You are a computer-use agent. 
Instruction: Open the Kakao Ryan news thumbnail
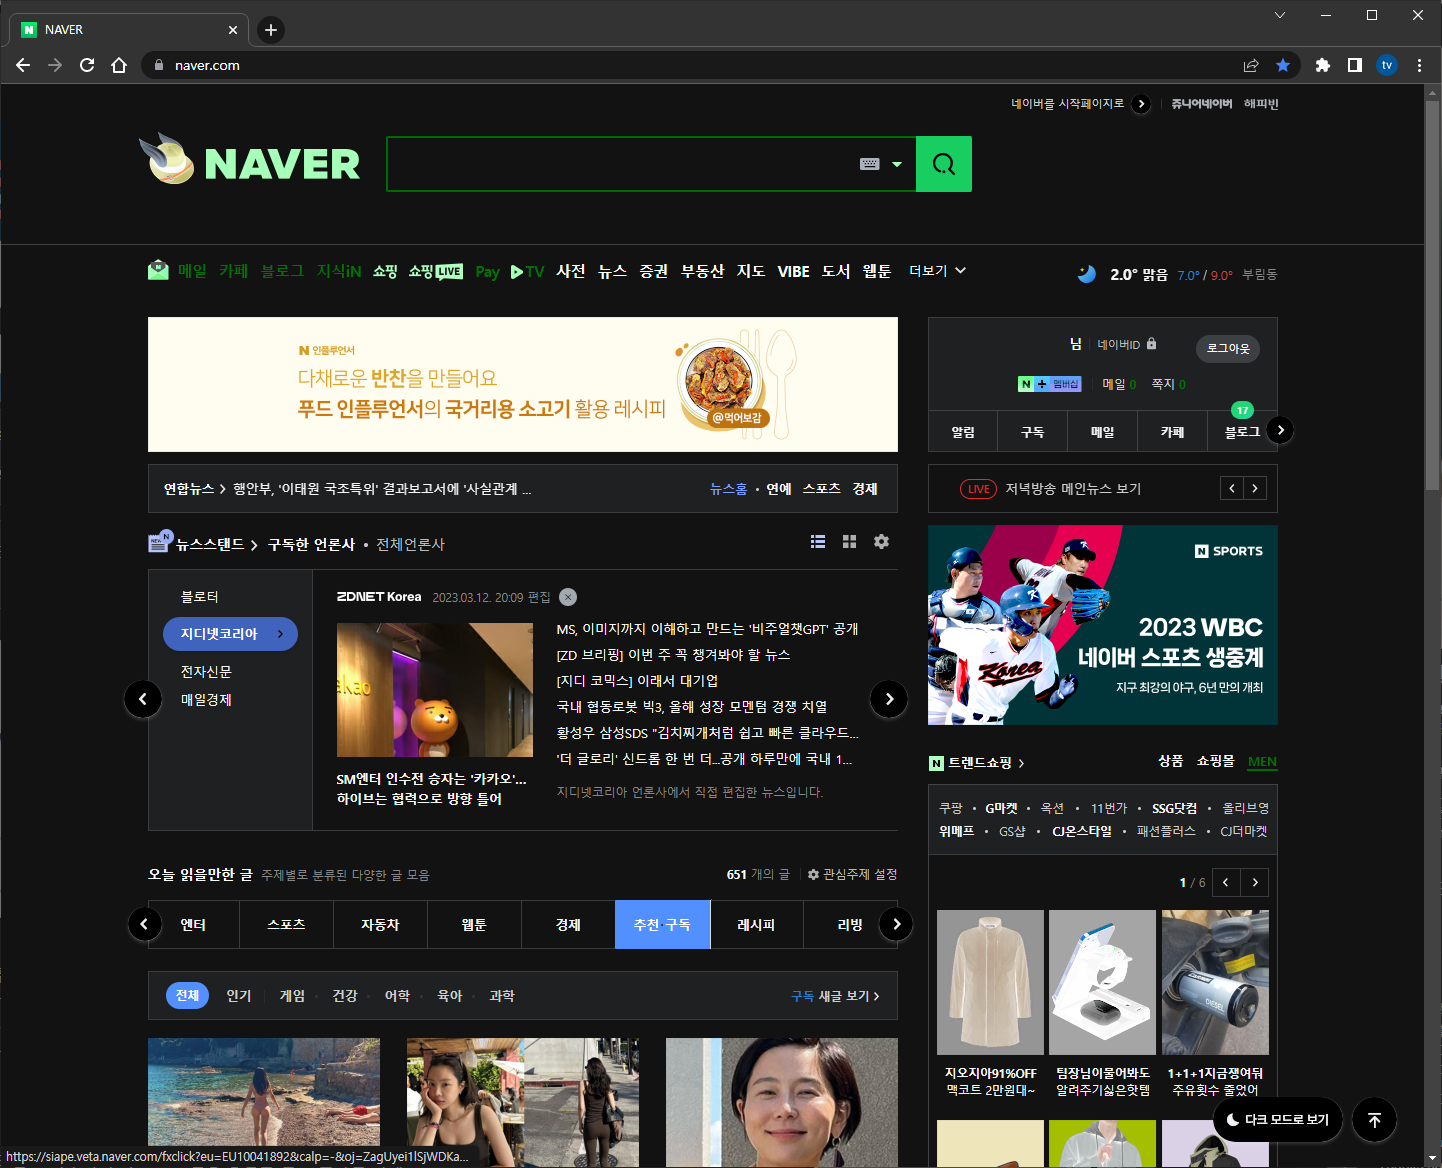(435, 690)
